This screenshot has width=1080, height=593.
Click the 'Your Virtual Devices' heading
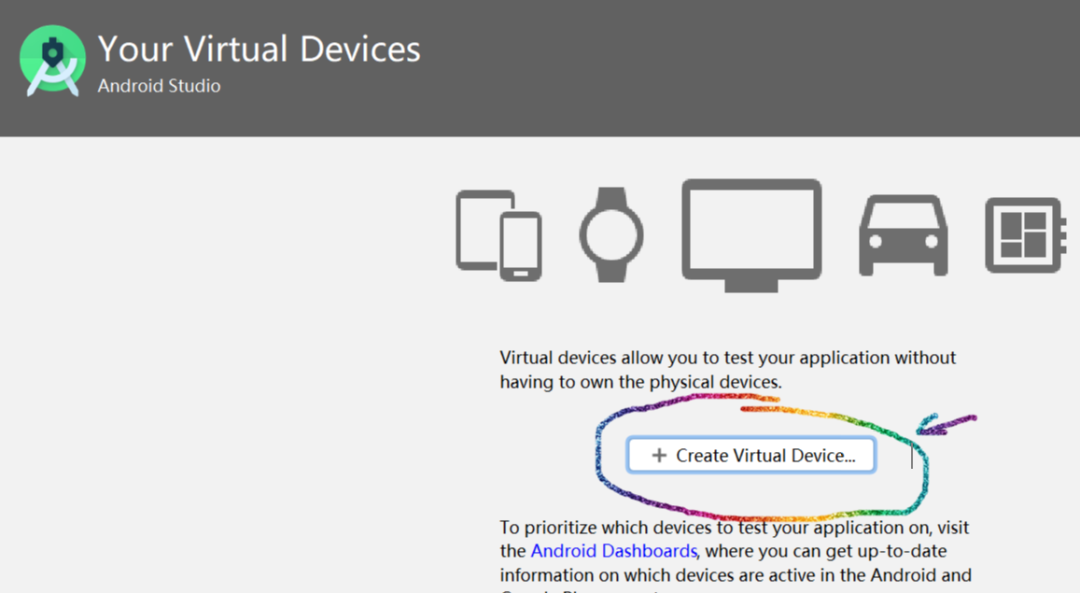pos(259,49)
